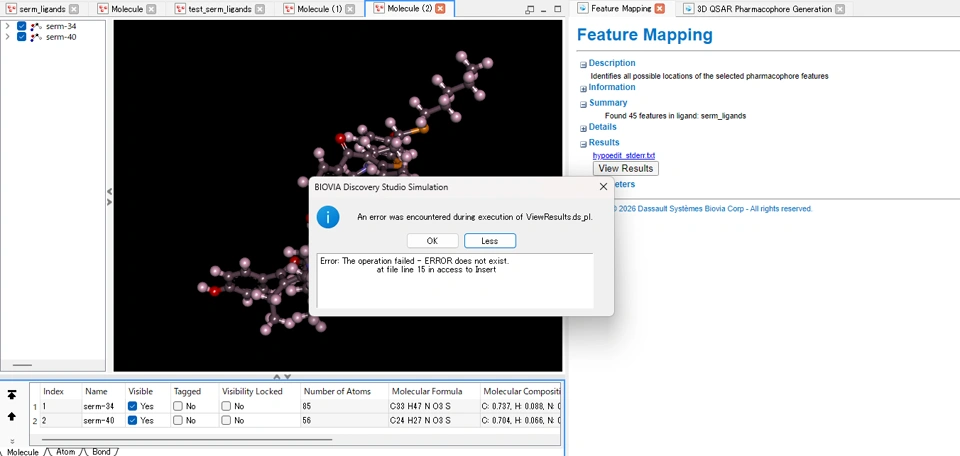Click the Molecule (1) tab document icon
The height and width of the screenshot is (456, 960).
coord(289,9)
